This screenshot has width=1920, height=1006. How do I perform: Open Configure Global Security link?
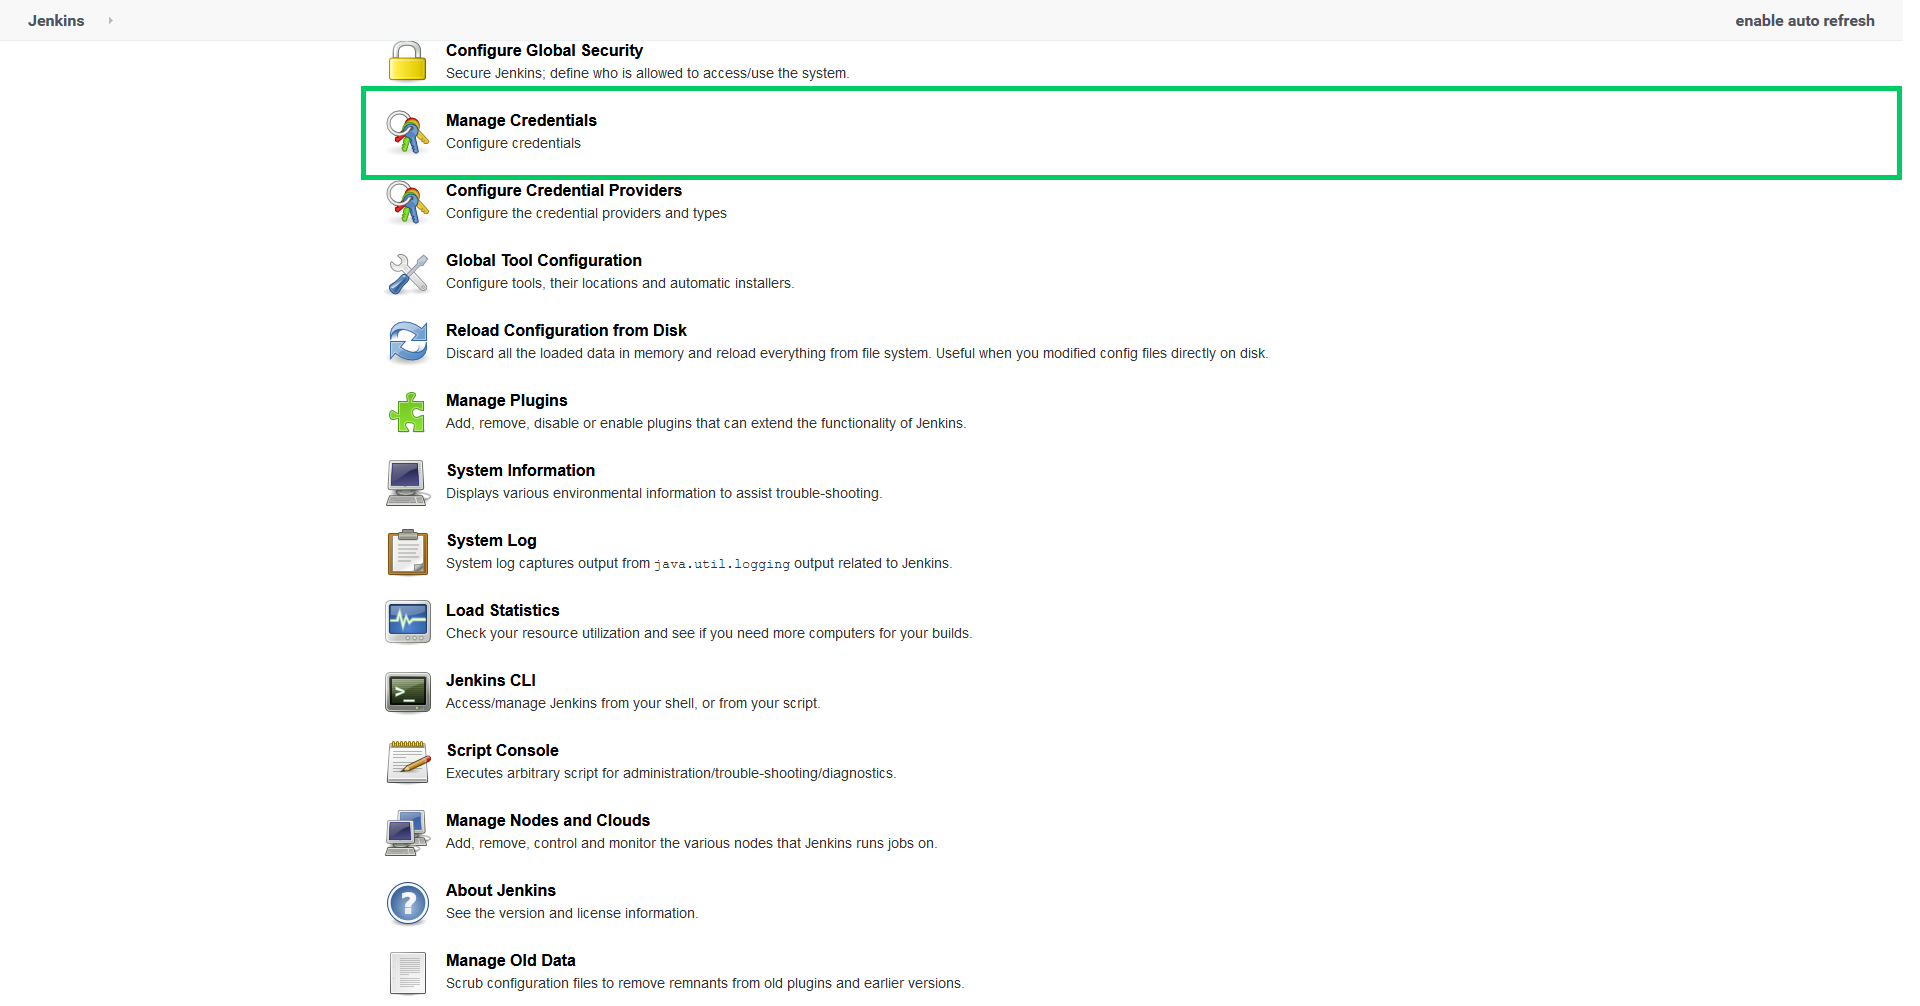544,50
